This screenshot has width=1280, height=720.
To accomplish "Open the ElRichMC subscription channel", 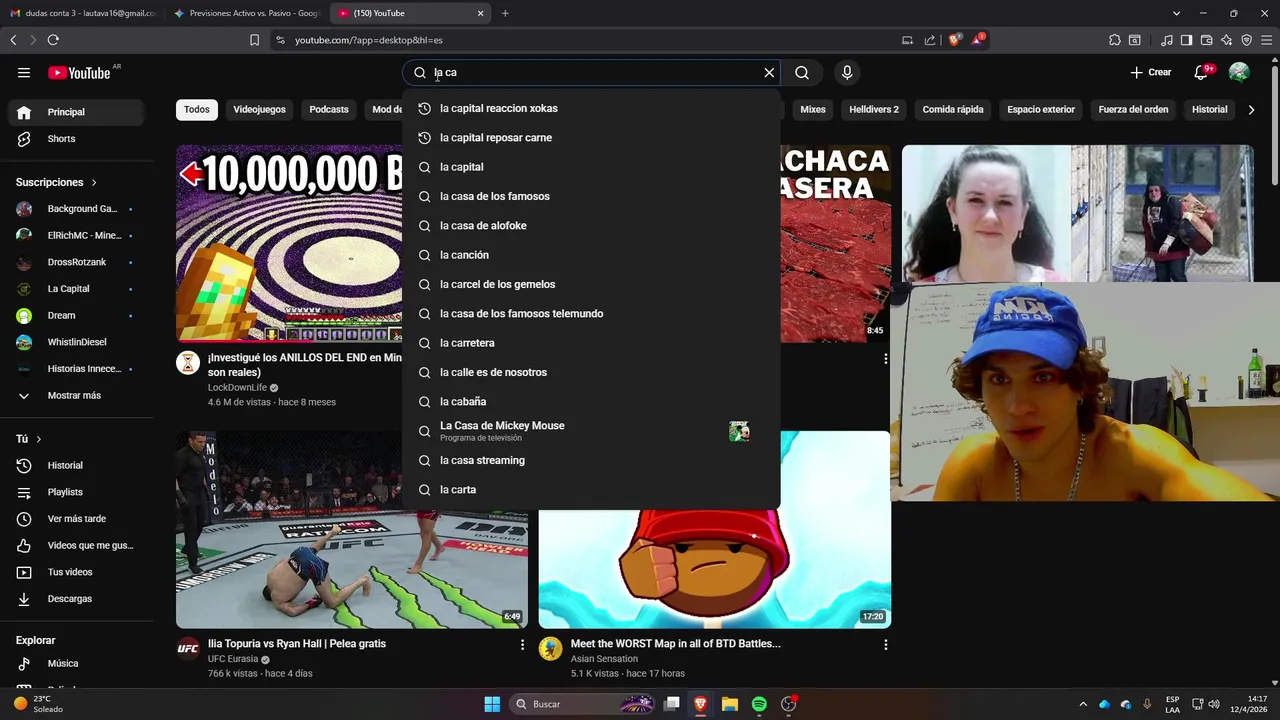I will coord(76,235).
